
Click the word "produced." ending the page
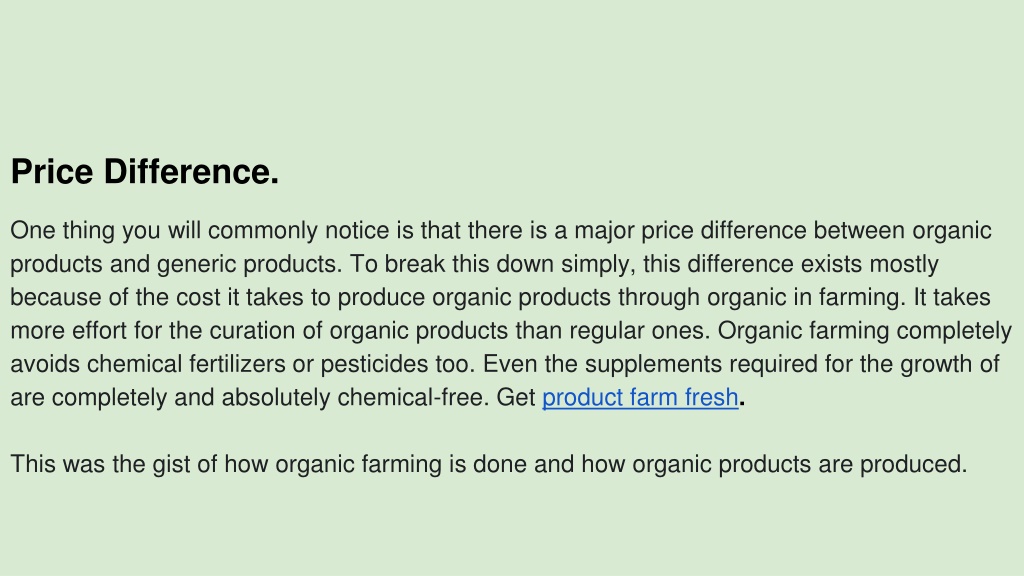pos(913,464)
